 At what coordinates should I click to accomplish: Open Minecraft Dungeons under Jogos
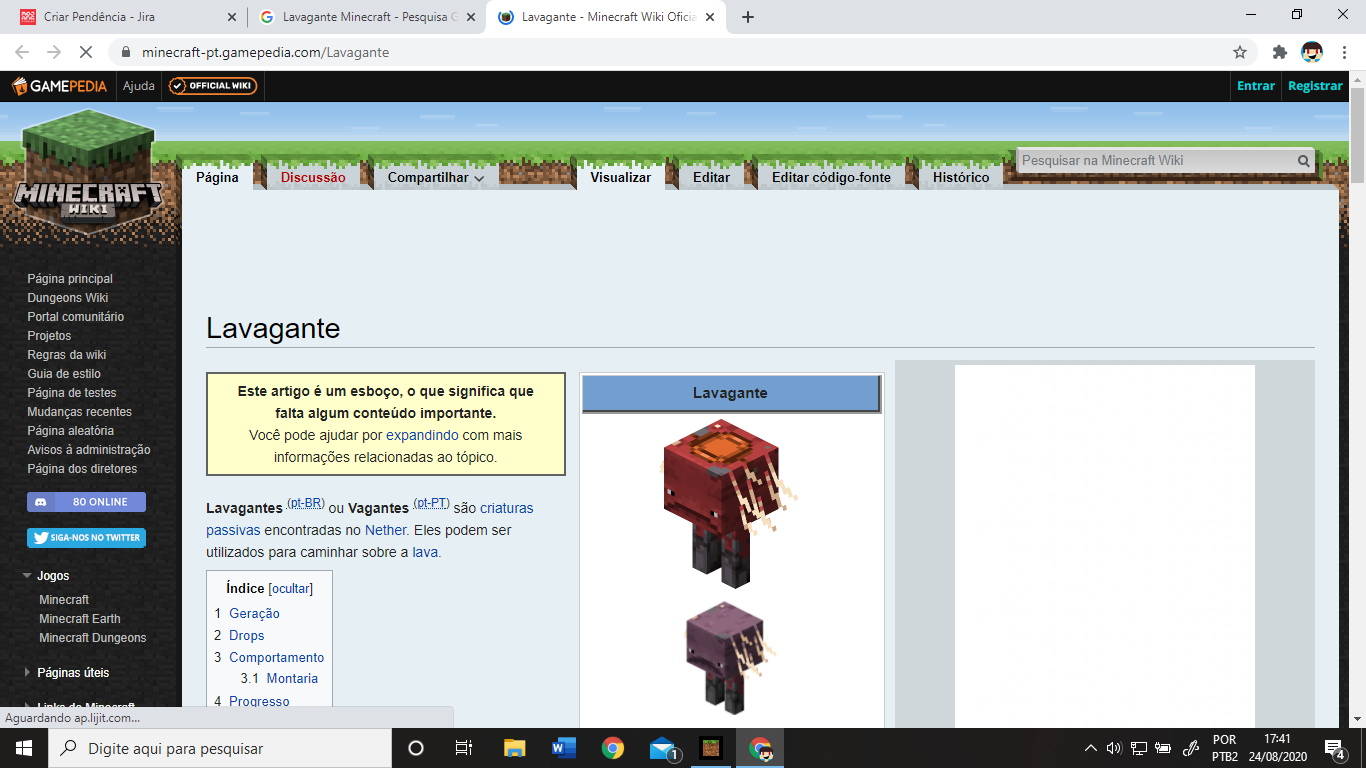(93, 638)
